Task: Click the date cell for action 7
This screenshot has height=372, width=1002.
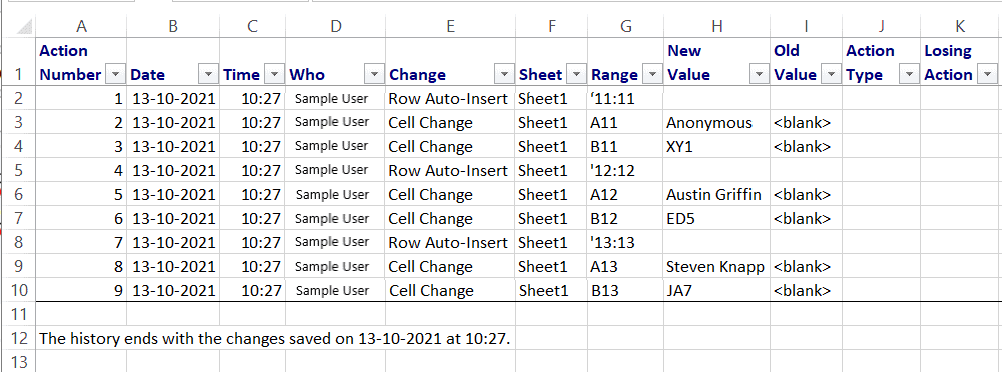Action: click(173, 242)
